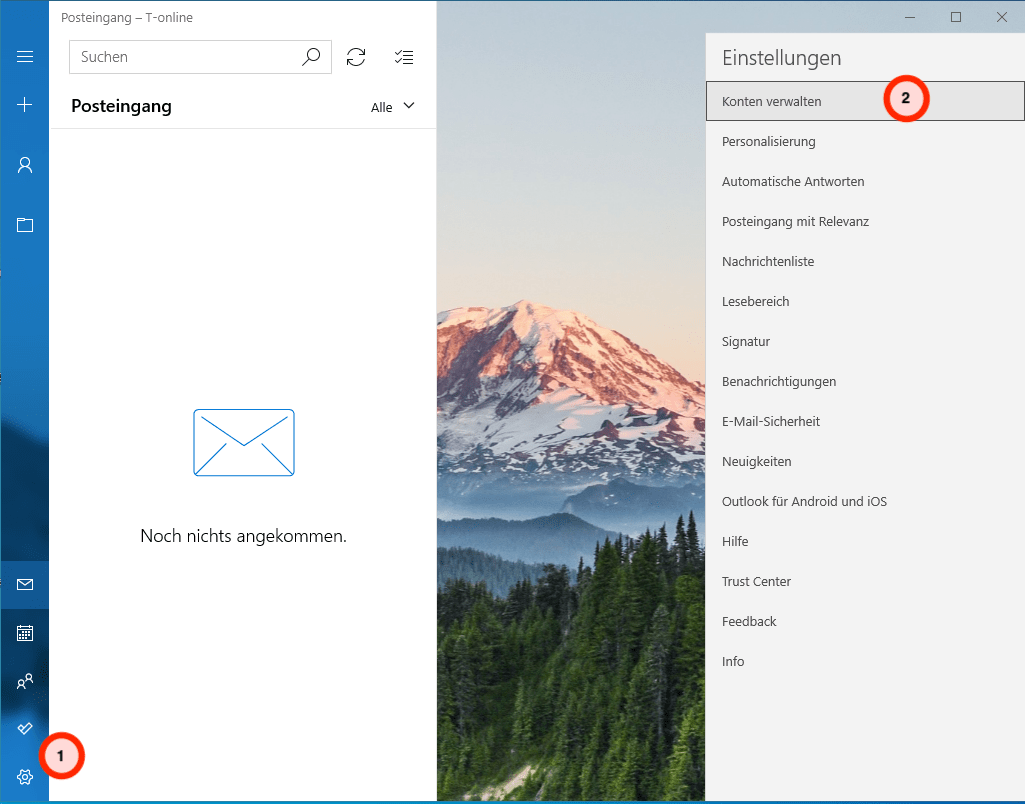This screenshot has height=804, width=1025.
Task: Click the settings gear icon
Action: click(x=25, y=777)
